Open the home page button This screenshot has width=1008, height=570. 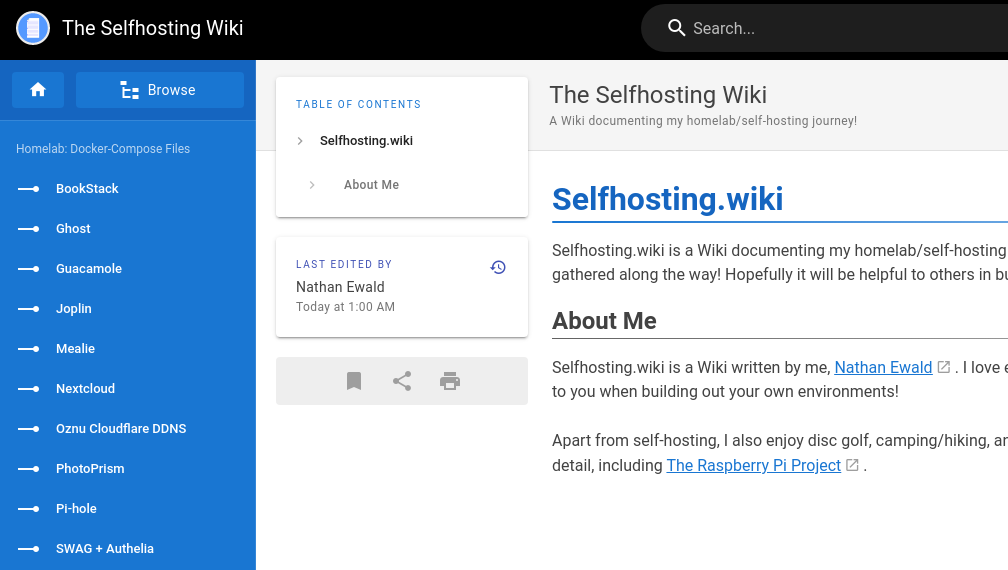pyautogui.click(x=38, y=90)
